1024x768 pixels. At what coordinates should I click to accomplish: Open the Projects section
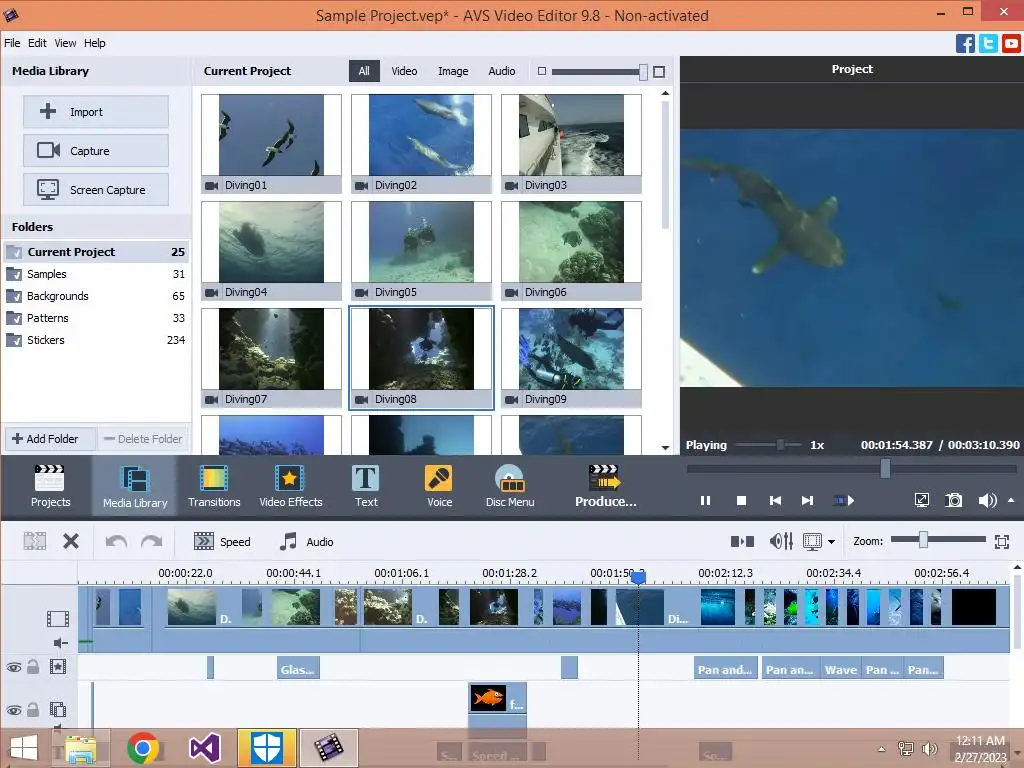[x=50, y=486]
